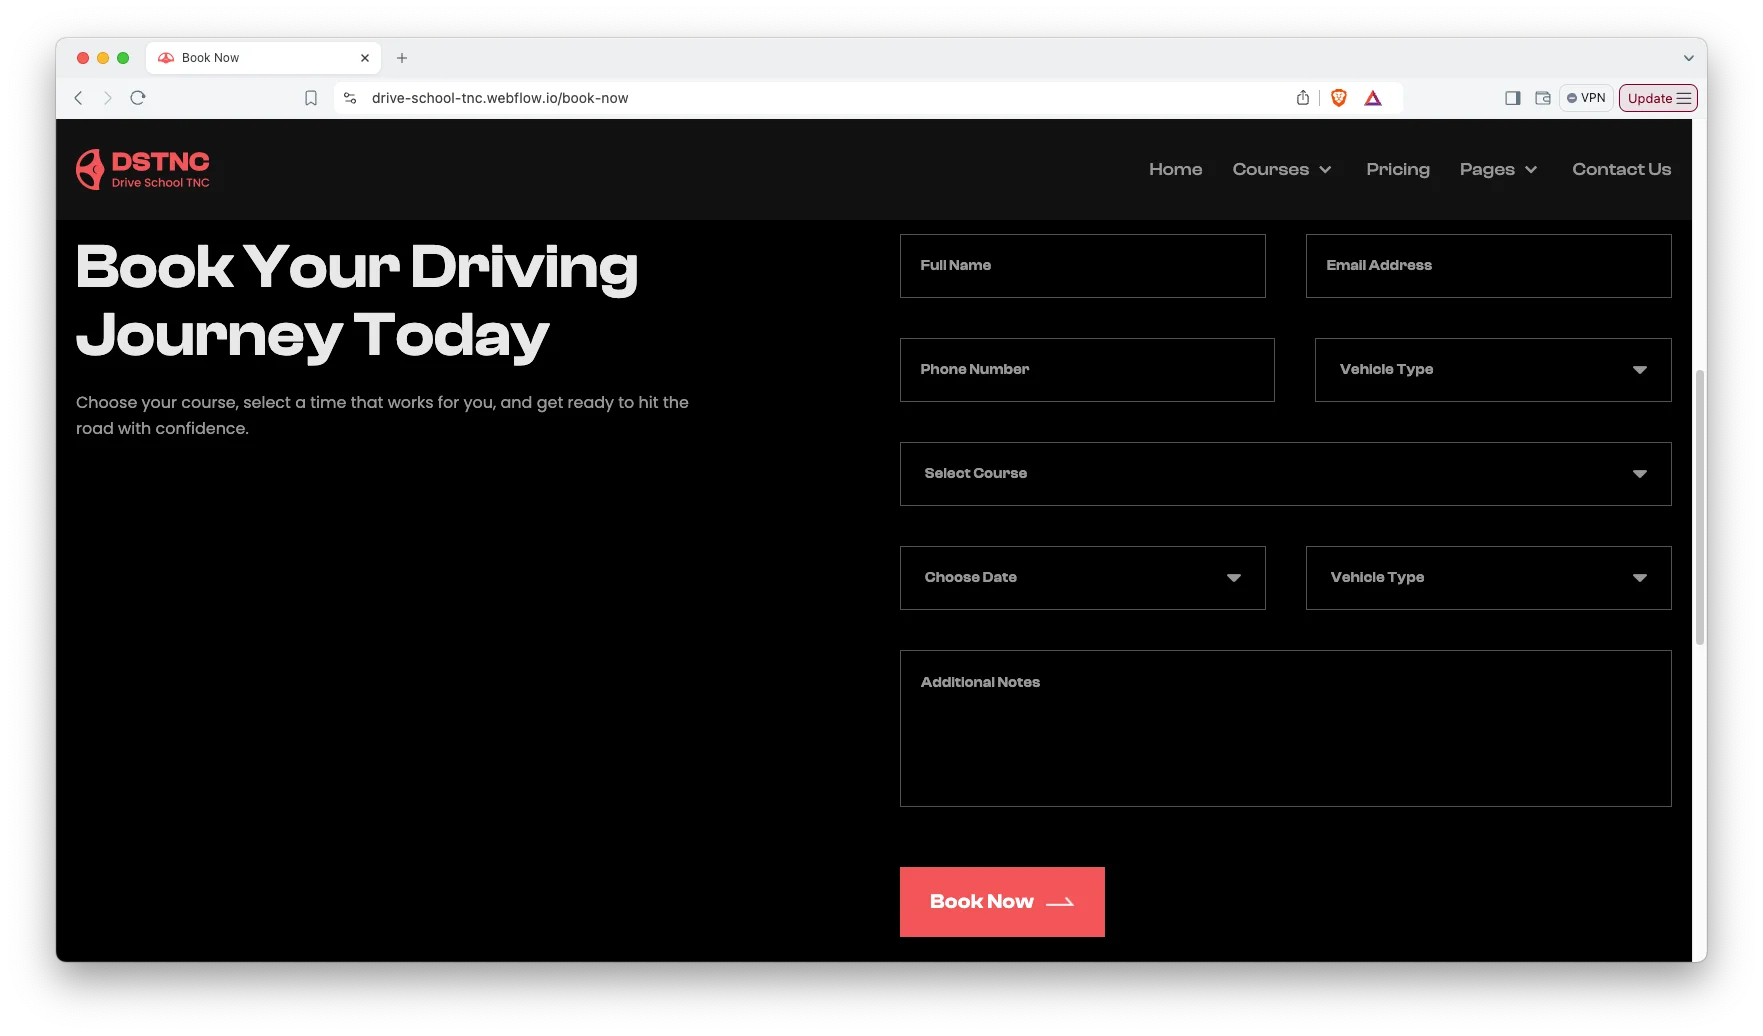Click the DSTNC steering wheel logo
Image resolution: width=1763 pixels, height=1036 pixels.
pos(90,170)
